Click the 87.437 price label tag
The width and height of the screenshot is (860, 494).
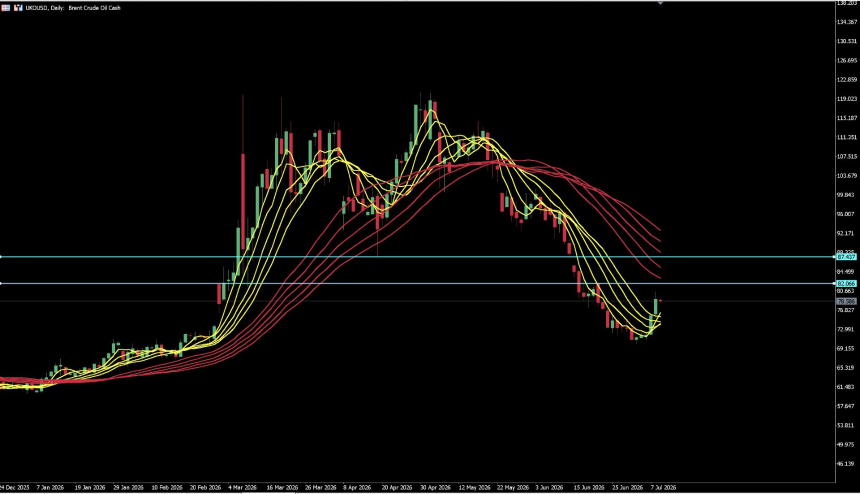click(x=846, y=257)
